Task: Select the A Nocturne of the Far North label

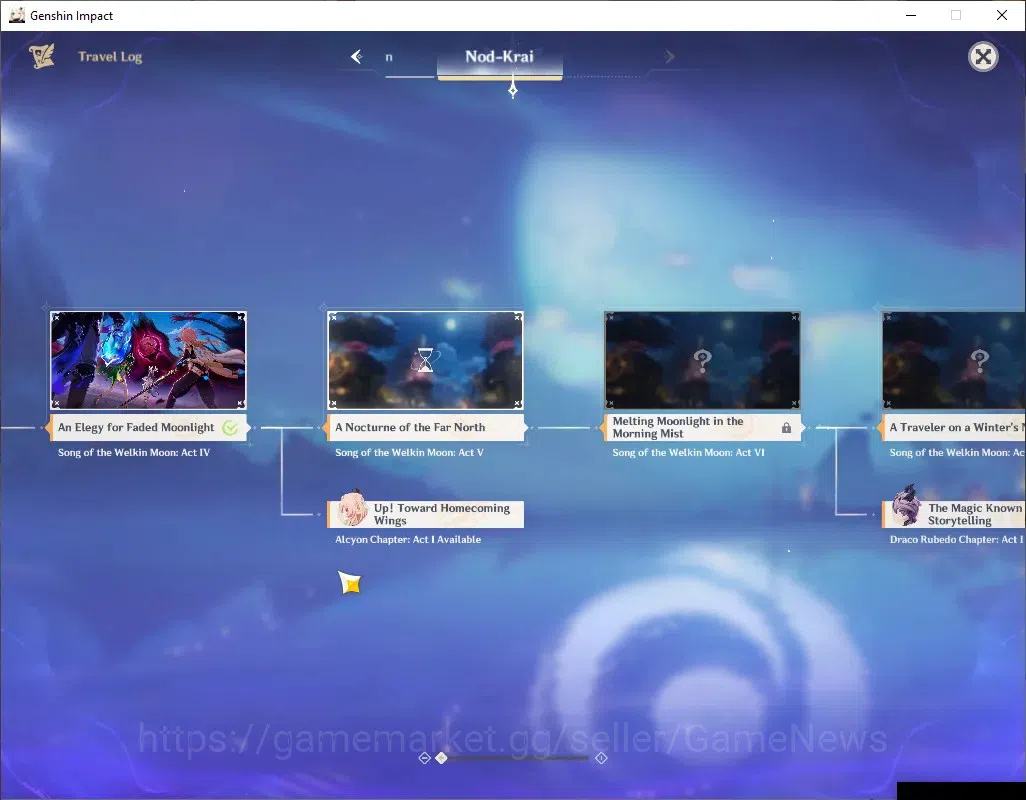Action: (x=425, y=427)
